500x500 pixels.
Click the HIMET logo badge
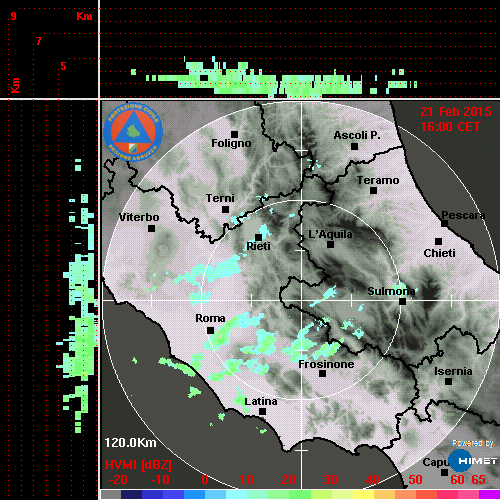pyautogui.click(x=473, y=461)
